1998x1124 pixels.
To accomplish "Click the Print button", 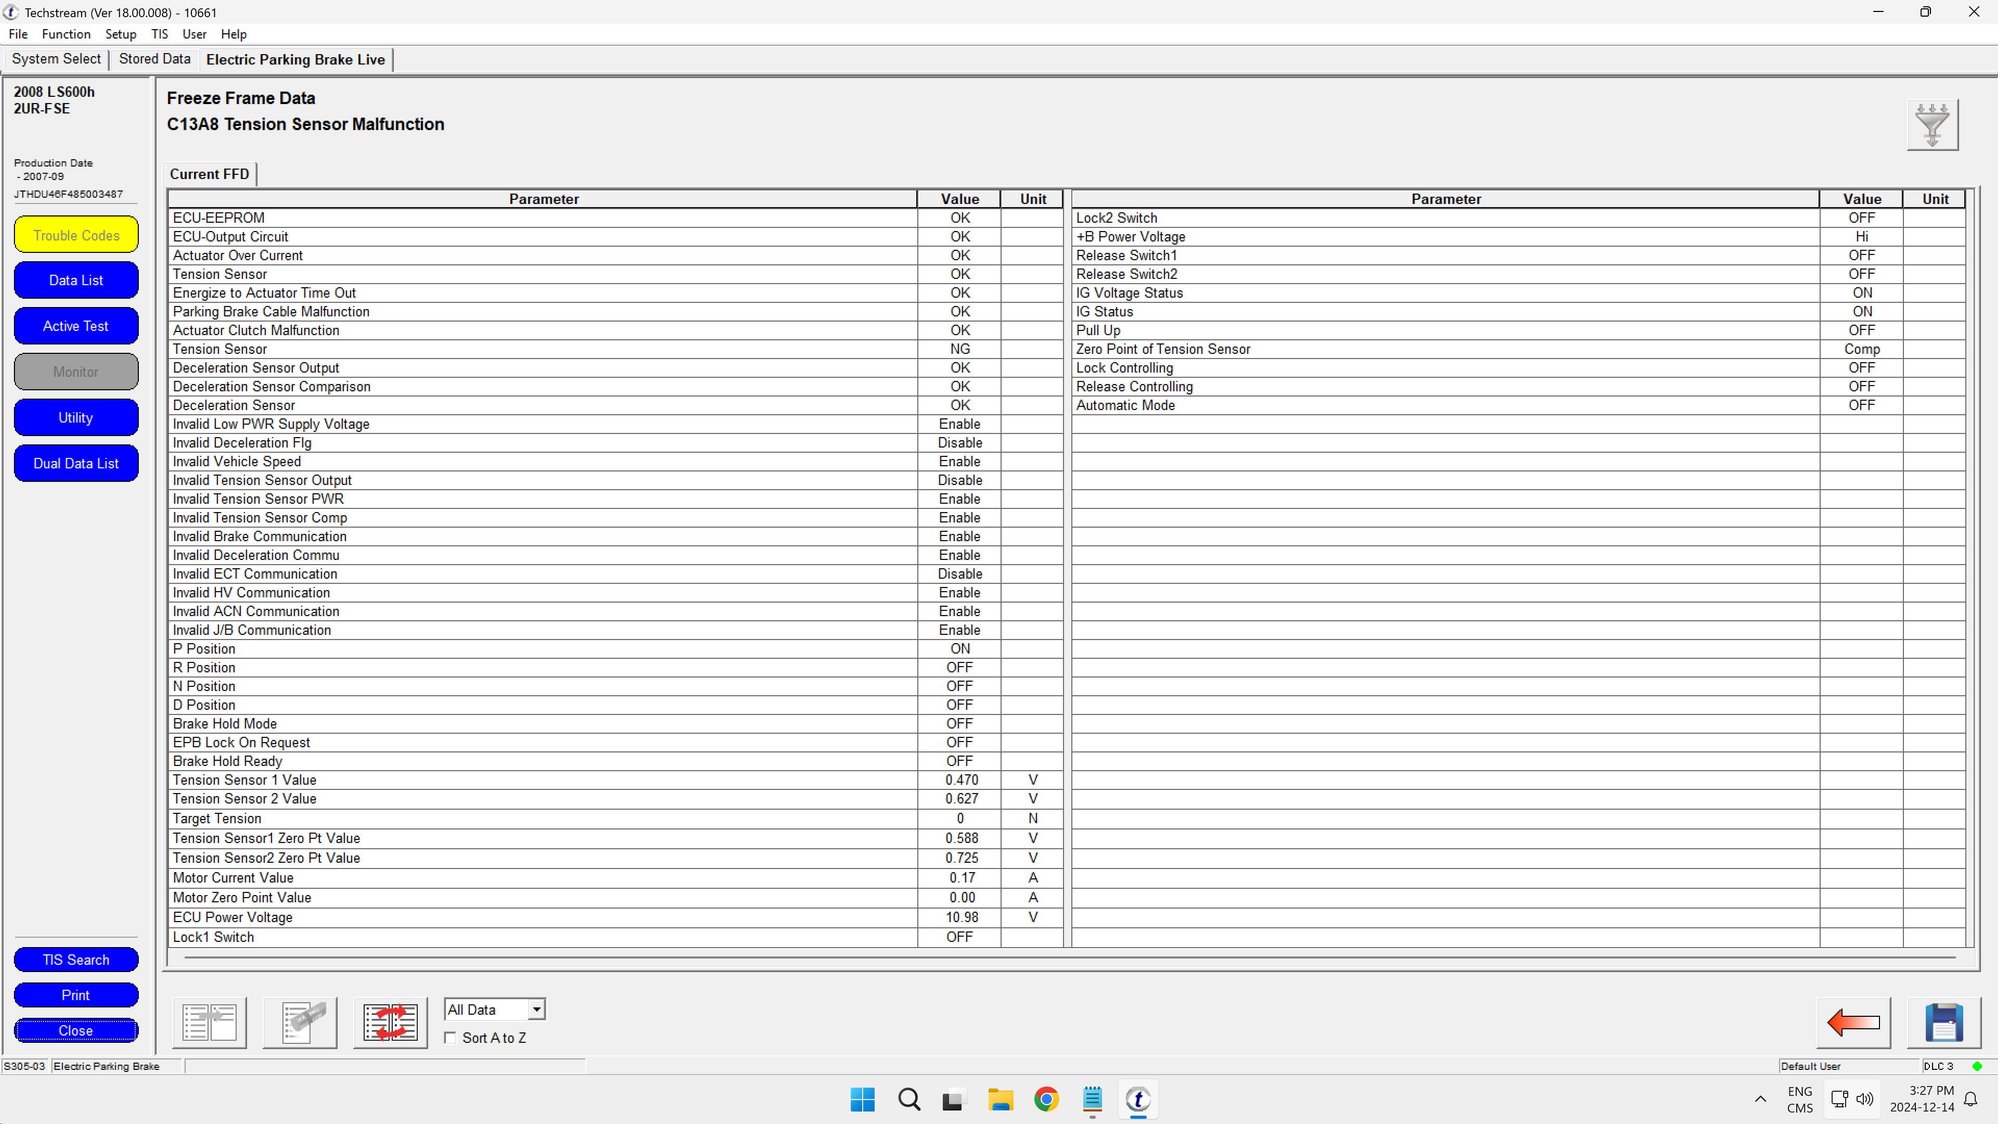I will [x=76, y=995].
